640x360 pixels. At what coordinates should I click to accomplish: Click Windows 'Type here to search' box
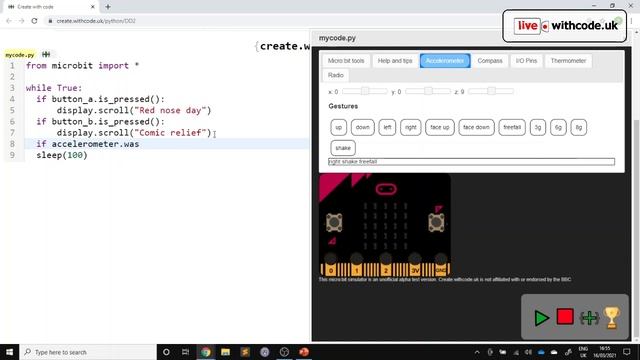[88, 352]
